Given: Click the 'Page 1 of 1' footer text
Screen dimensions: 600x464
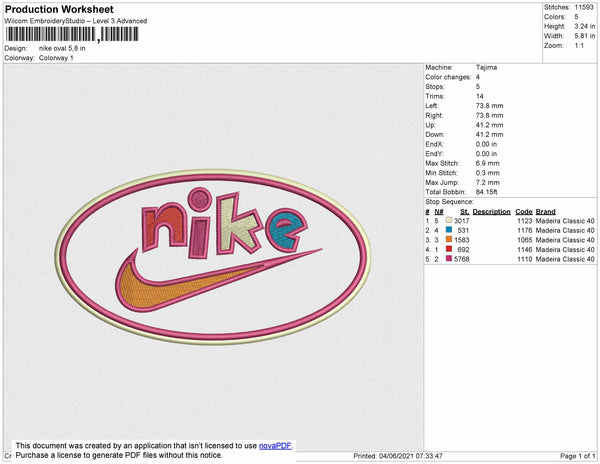Looking at the screenshot, I should point(578,456).
